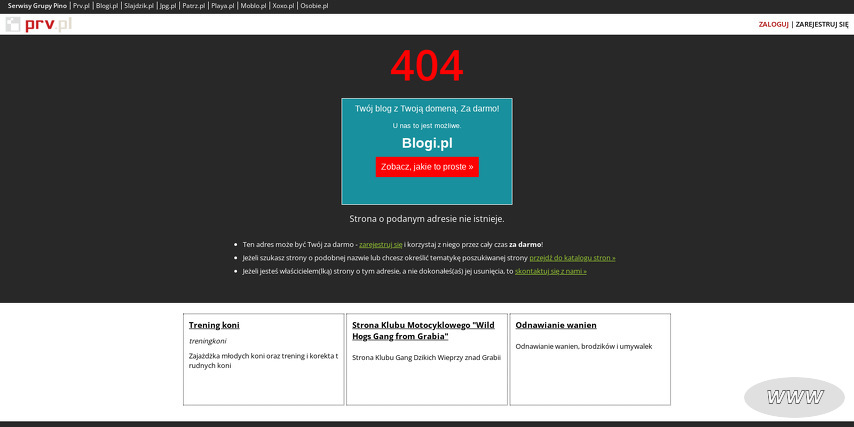
Task: Follow the 'zarejestruj się' link in list
Action: (380, 244)
